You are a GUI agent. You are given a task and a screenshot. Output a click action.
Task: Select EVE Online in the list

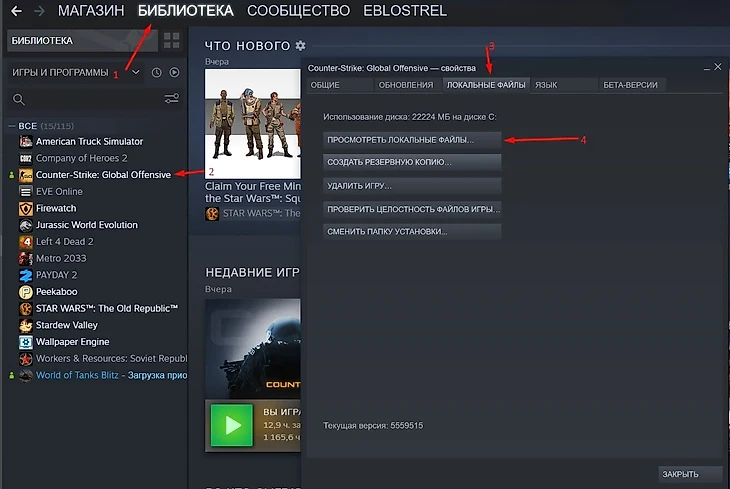tap(59, 191)
